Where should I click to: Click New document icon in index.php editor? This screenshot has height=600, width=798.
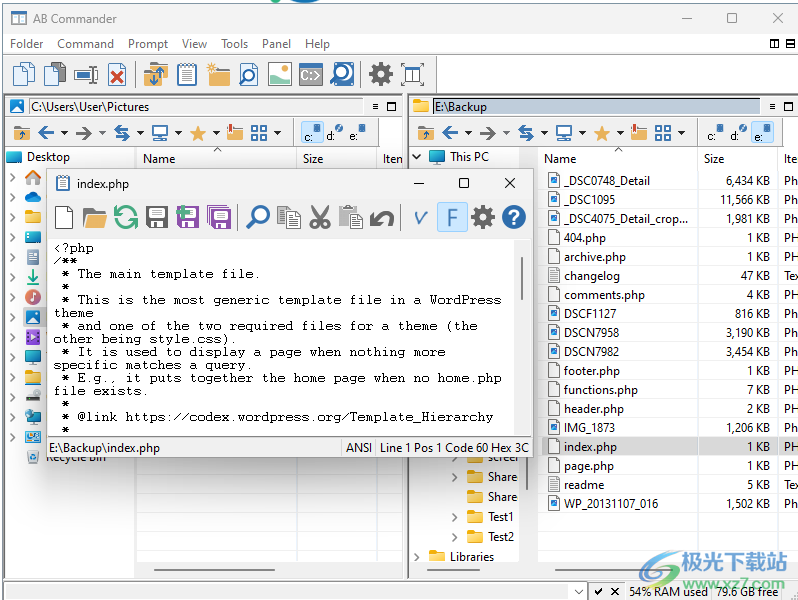[x=64, y=218]
